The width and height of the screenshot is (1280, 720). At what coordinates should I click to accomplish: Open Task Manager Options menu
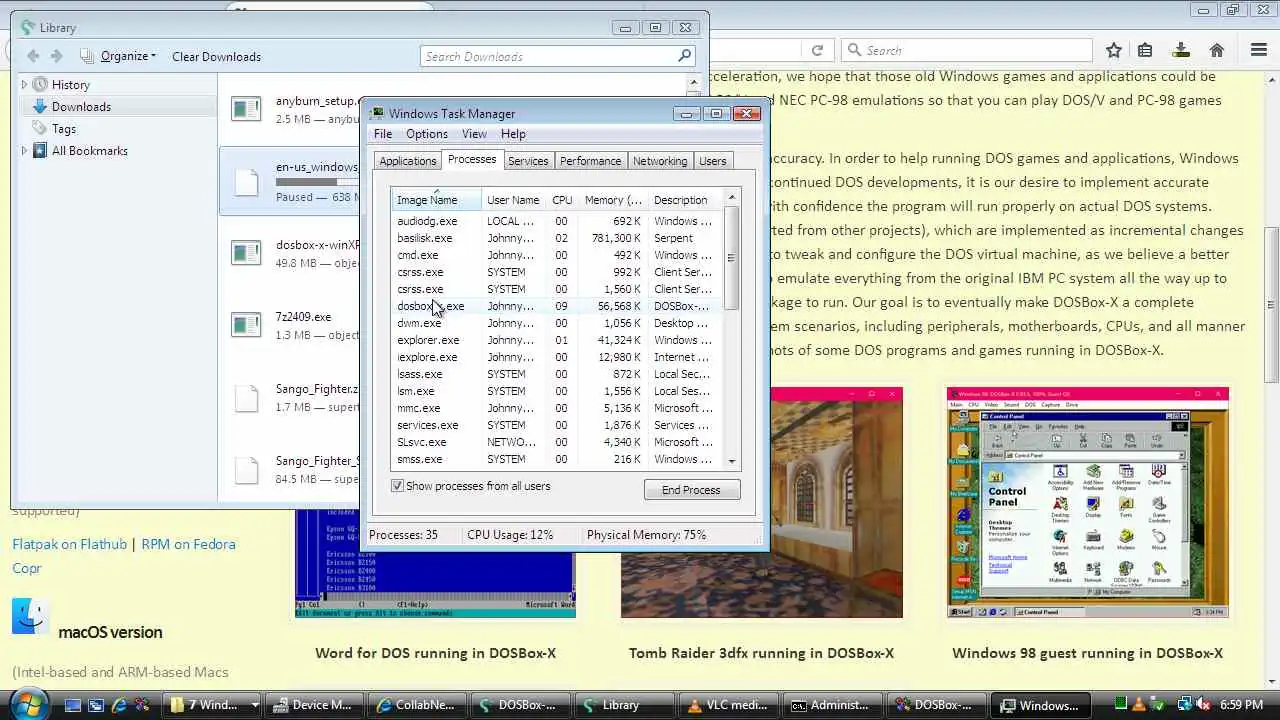point(427,134)
